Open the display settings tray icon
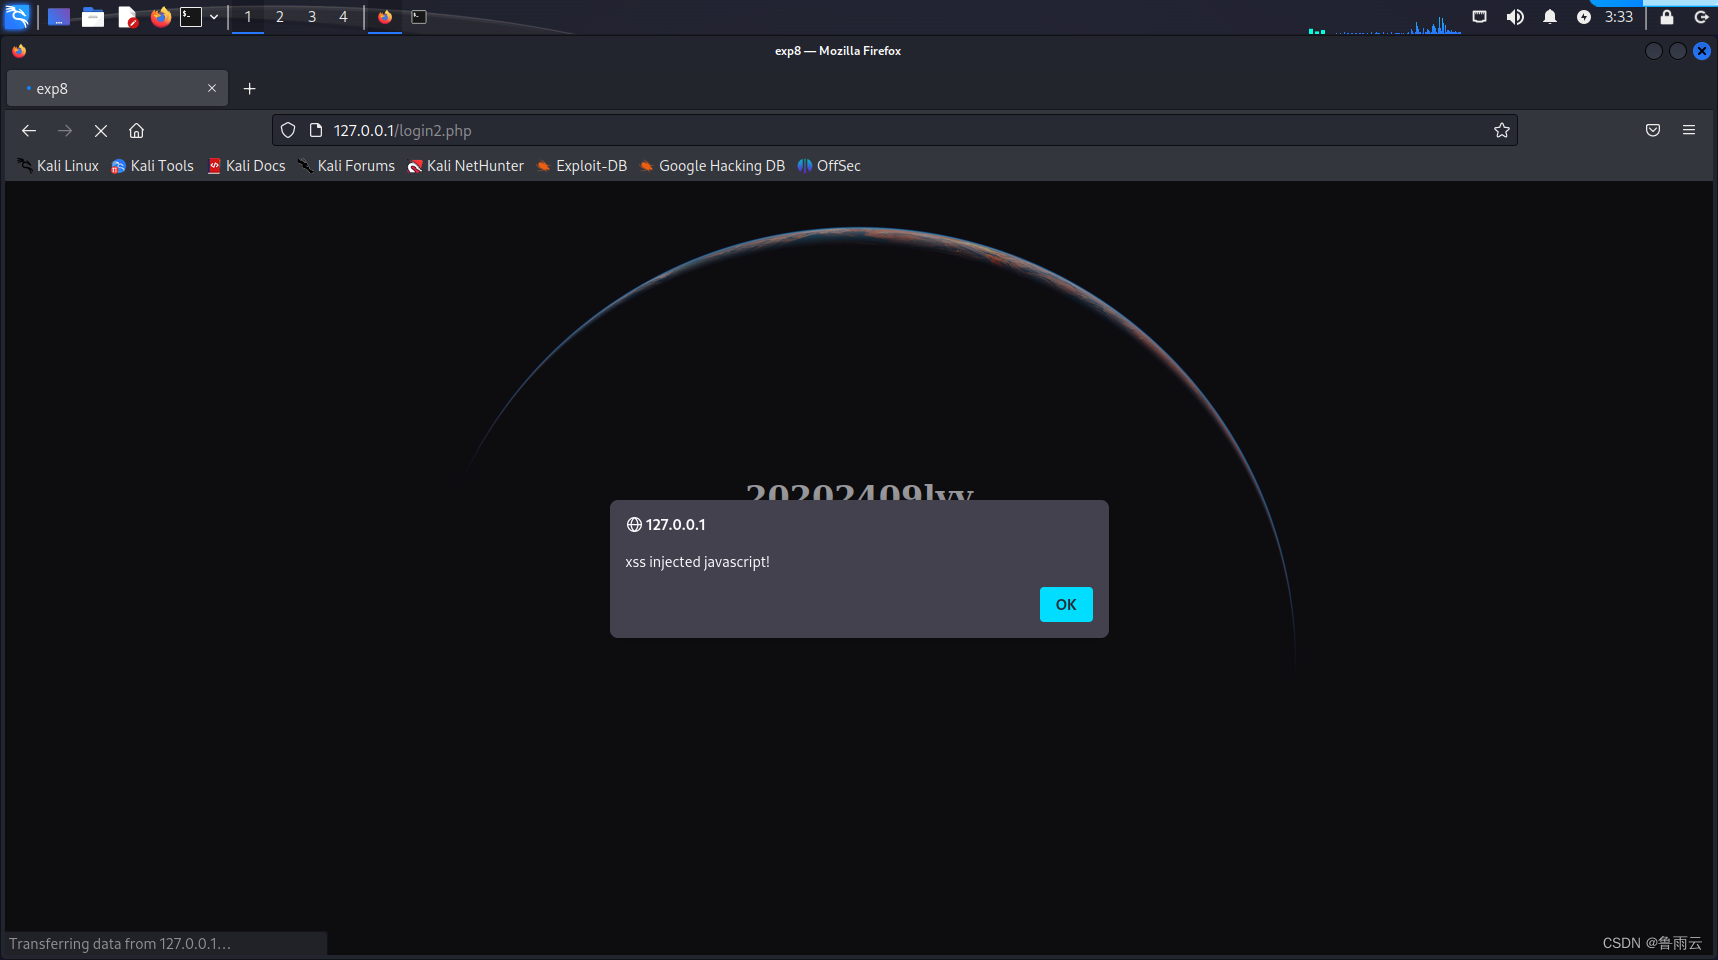This screenshot has width=1718, height=960. pyautogui.click(x=1480, y=17)
